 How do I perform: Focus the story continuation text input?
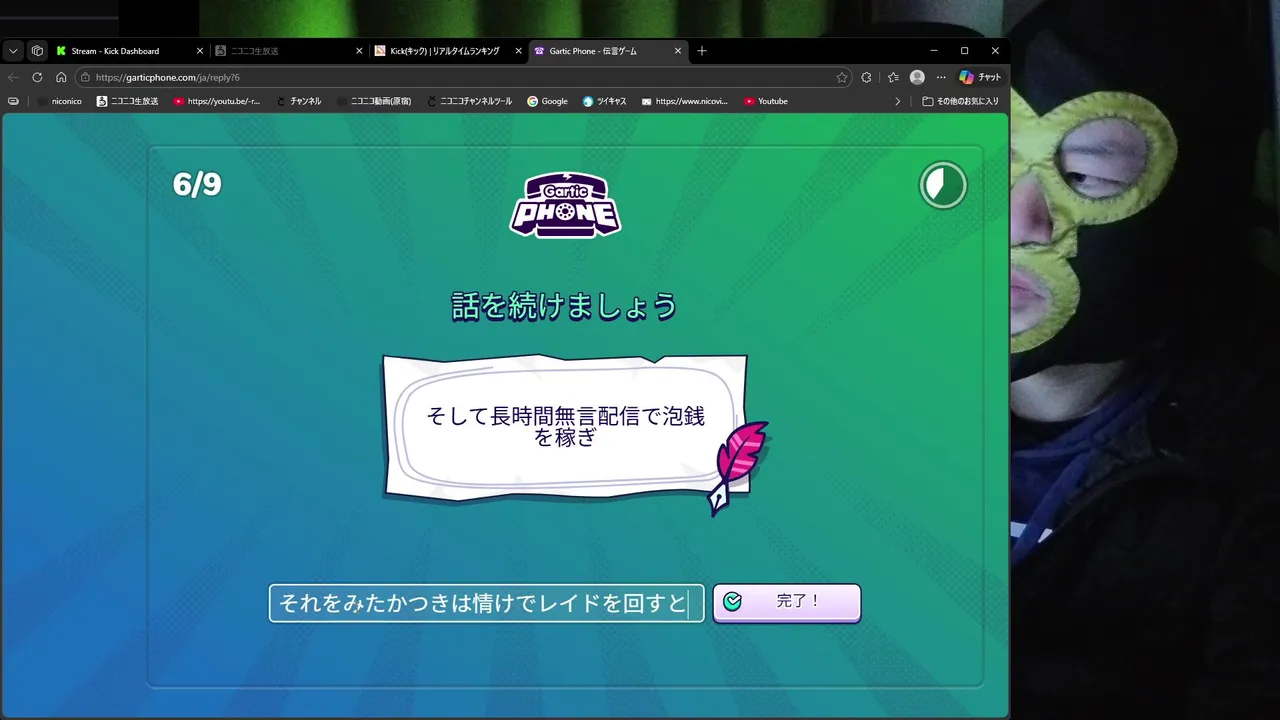tap(486, 603)
